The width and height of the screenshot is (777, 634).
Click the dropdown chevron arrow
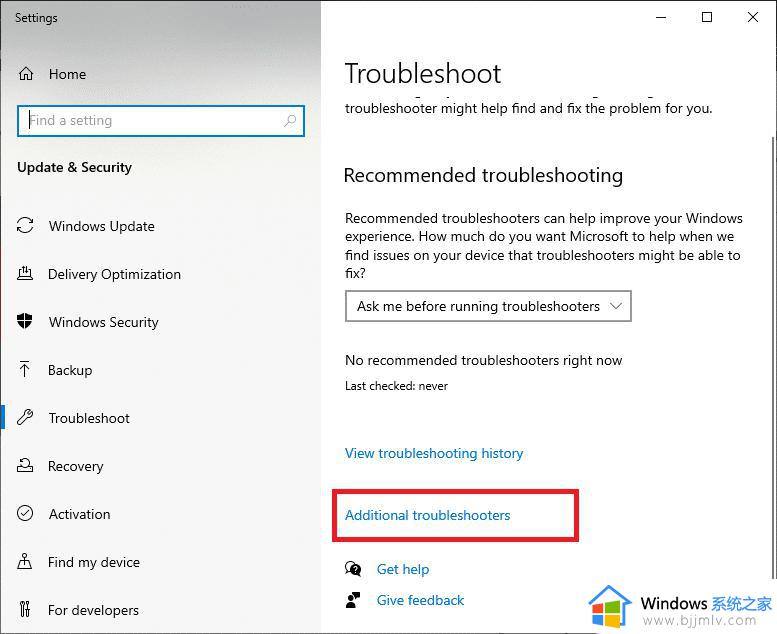(616, 306)
